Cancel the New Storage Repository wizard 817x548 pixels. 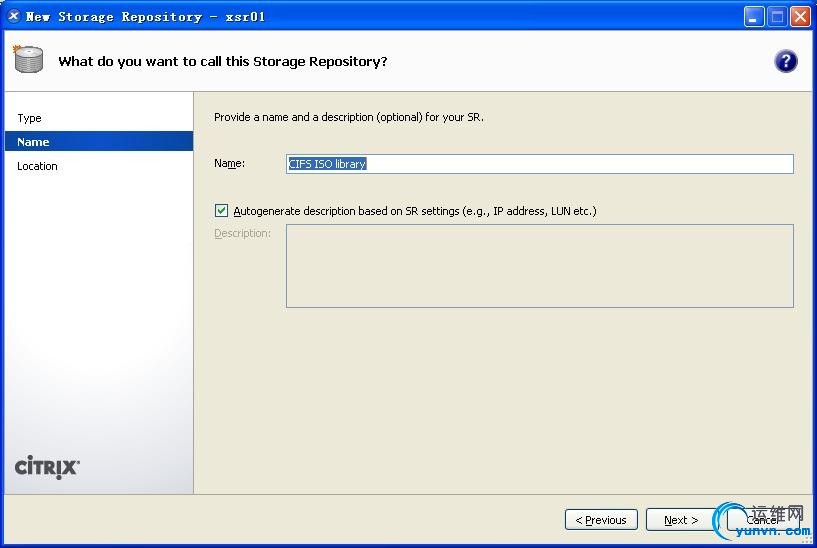coord(762,520)
